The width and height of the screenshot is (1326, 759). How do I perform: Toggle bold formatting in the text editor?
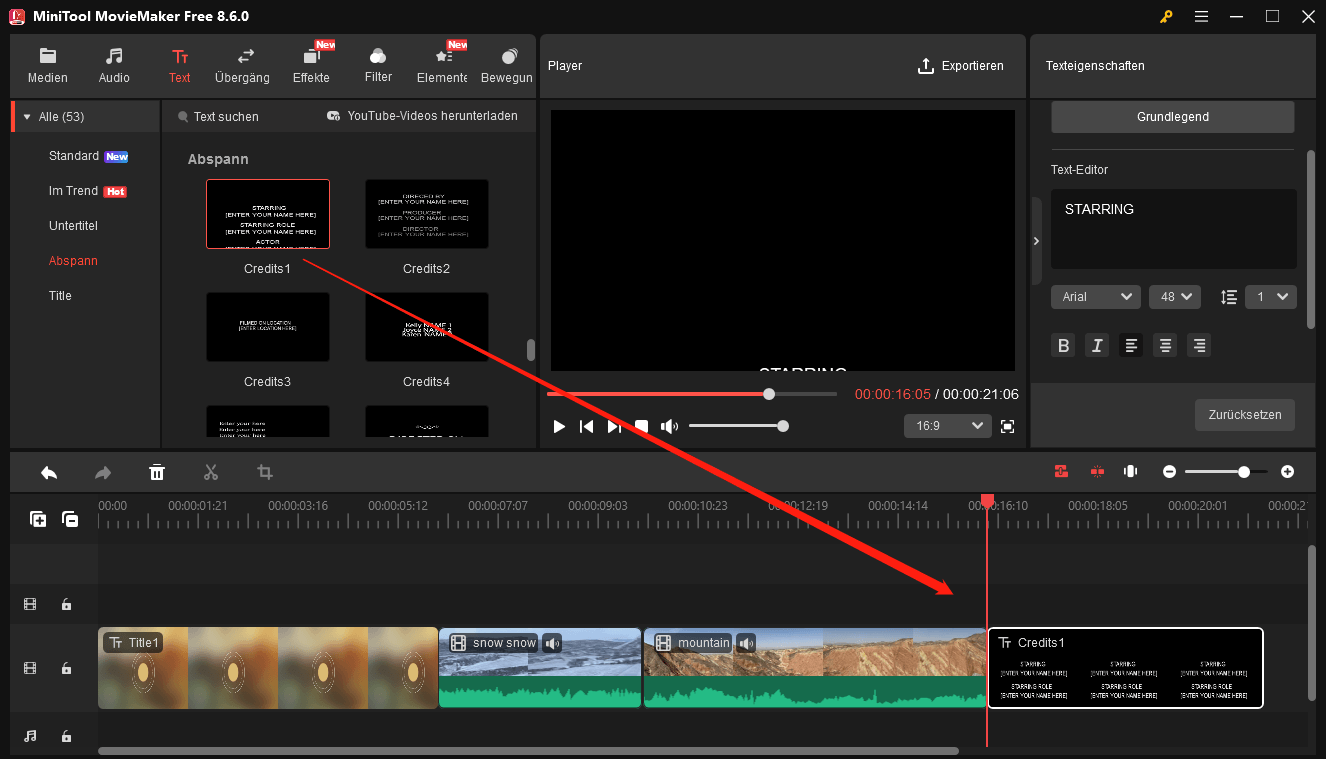pos(1063,344)
